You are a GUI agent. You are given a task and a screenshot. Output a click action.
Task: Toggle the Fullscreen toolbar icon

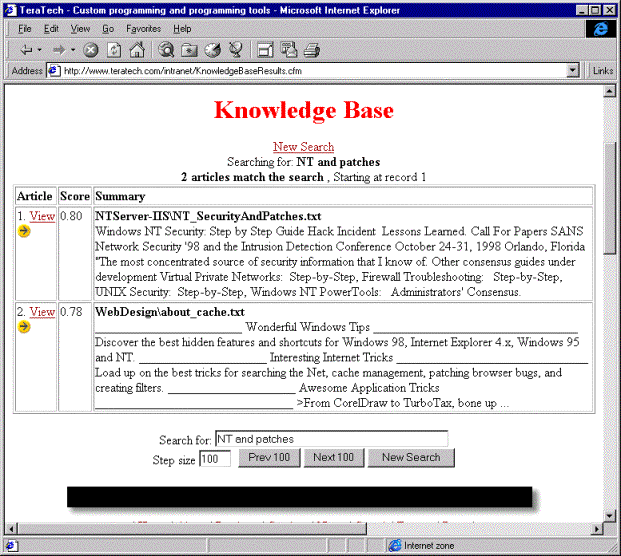(x=265, y=50)
